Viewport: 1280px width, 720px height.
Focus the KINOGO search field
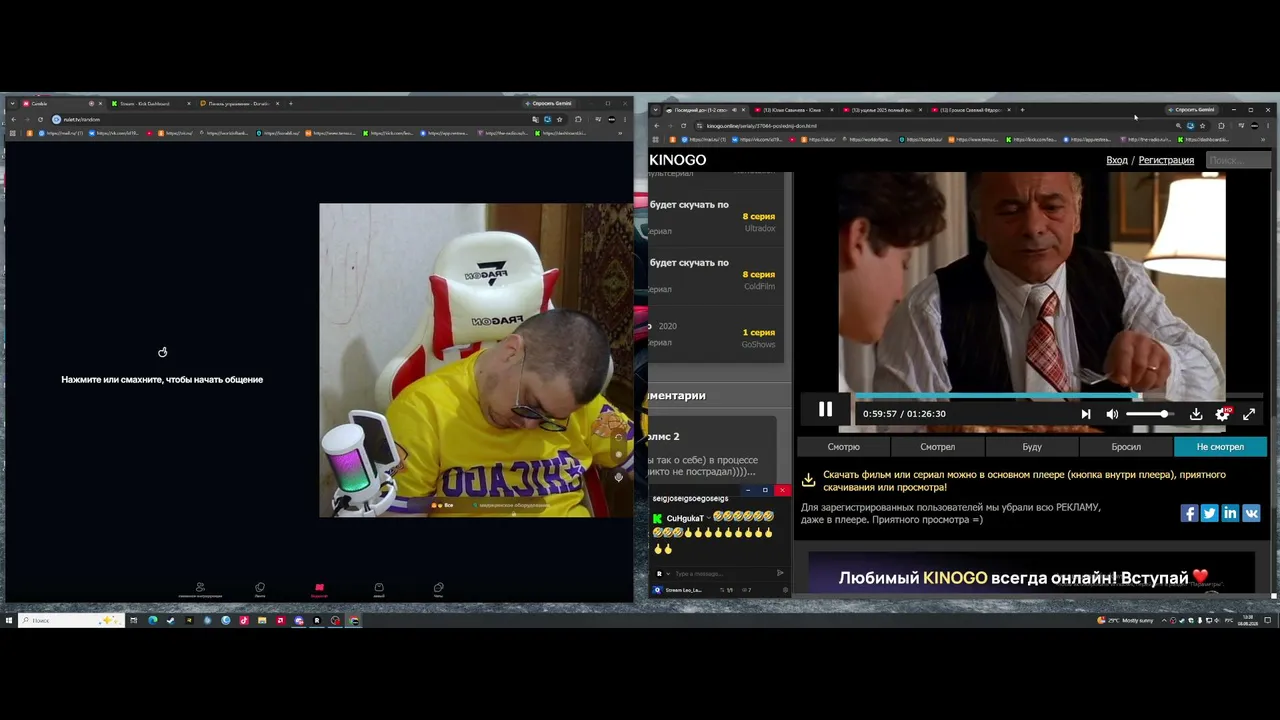1236,160
